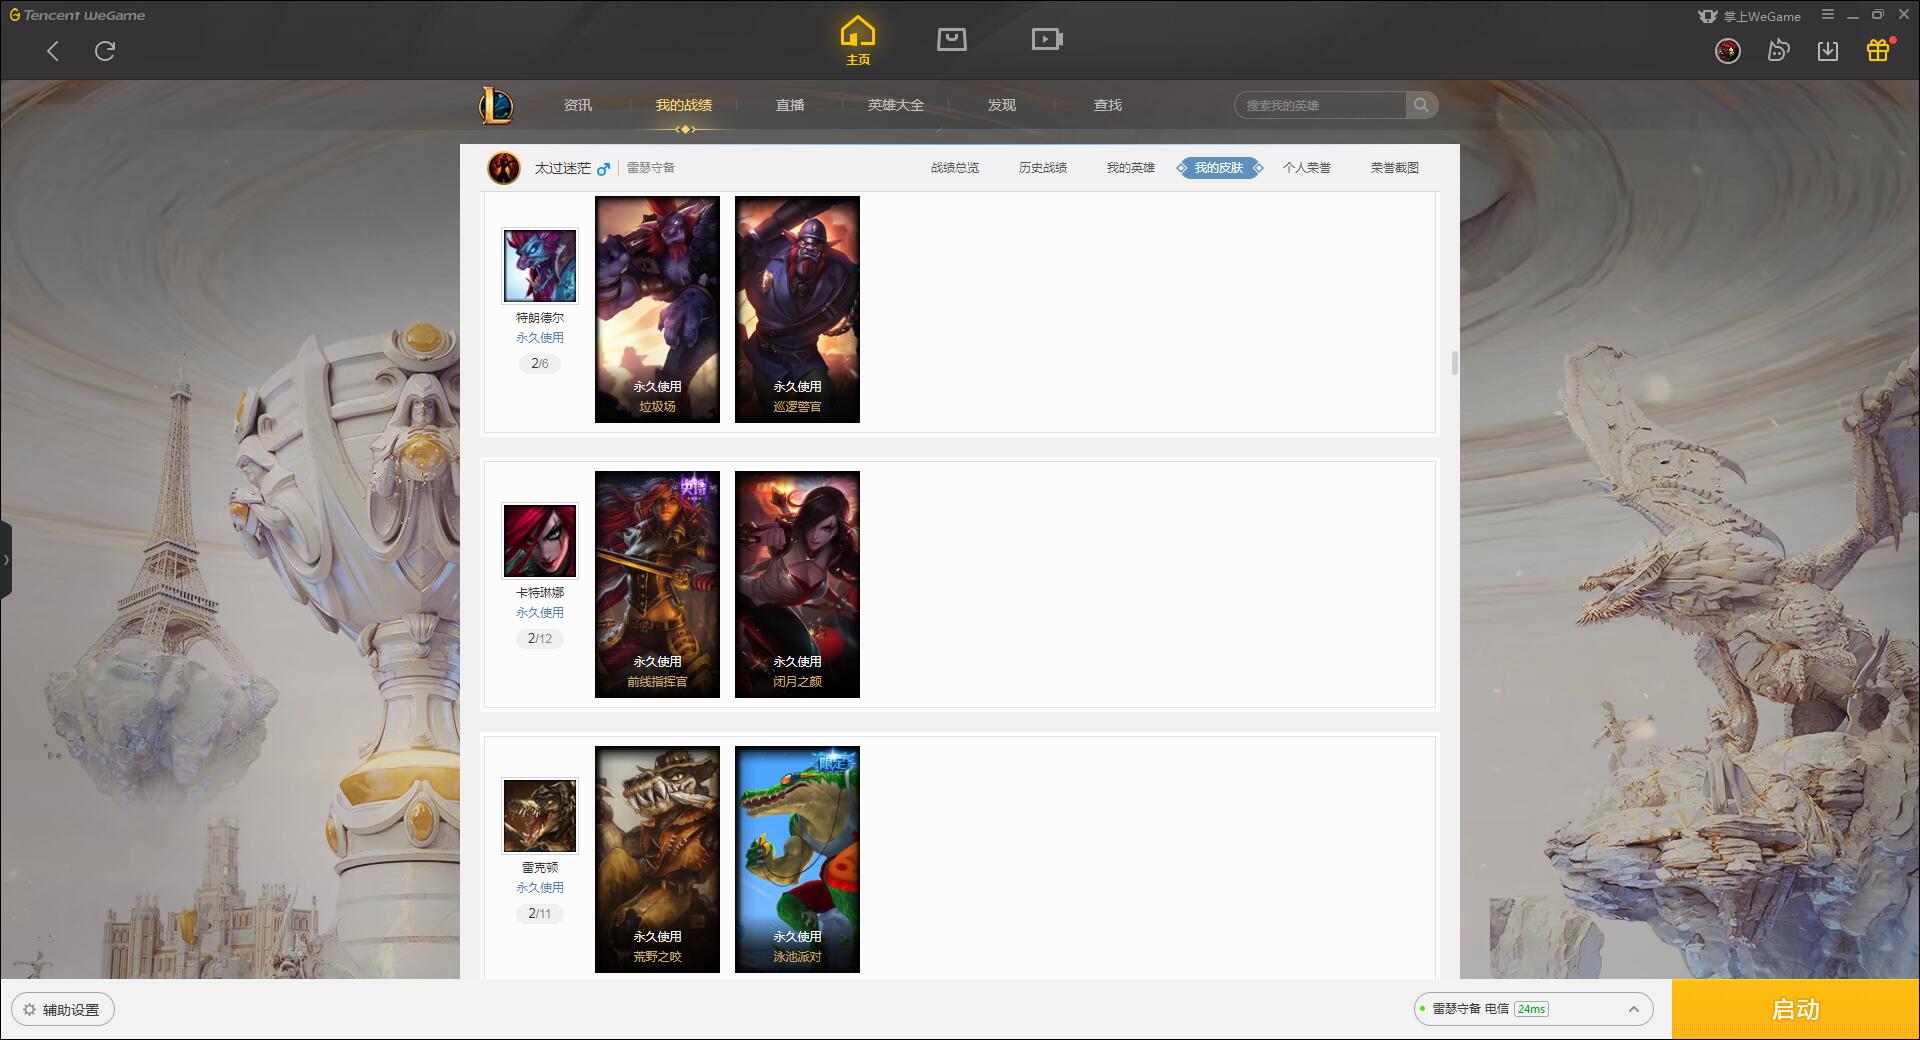The image size is (1920, 1040).
Task: Open the 我的战绩 tab
Action: (684, 105)
